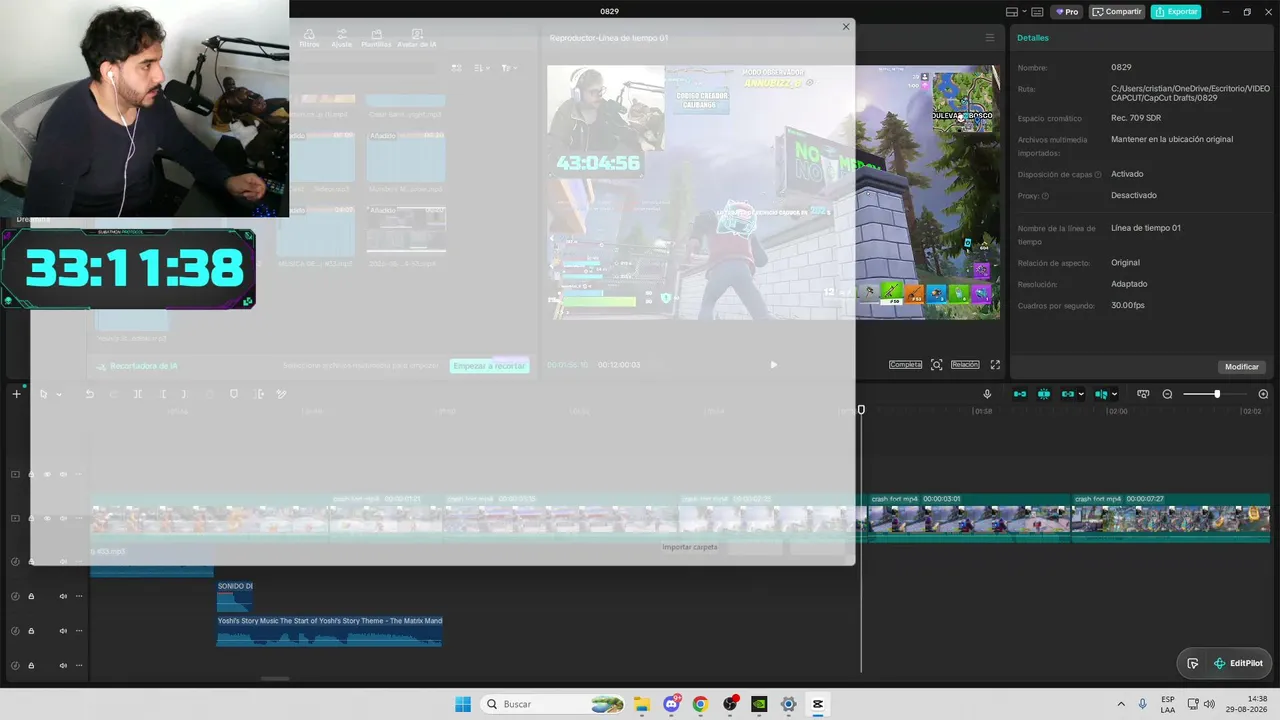The height and width of the screenshot is (720, 1280).
Task: Click the NVIDIA app icon in taskbar
Action: click(759, 704)
